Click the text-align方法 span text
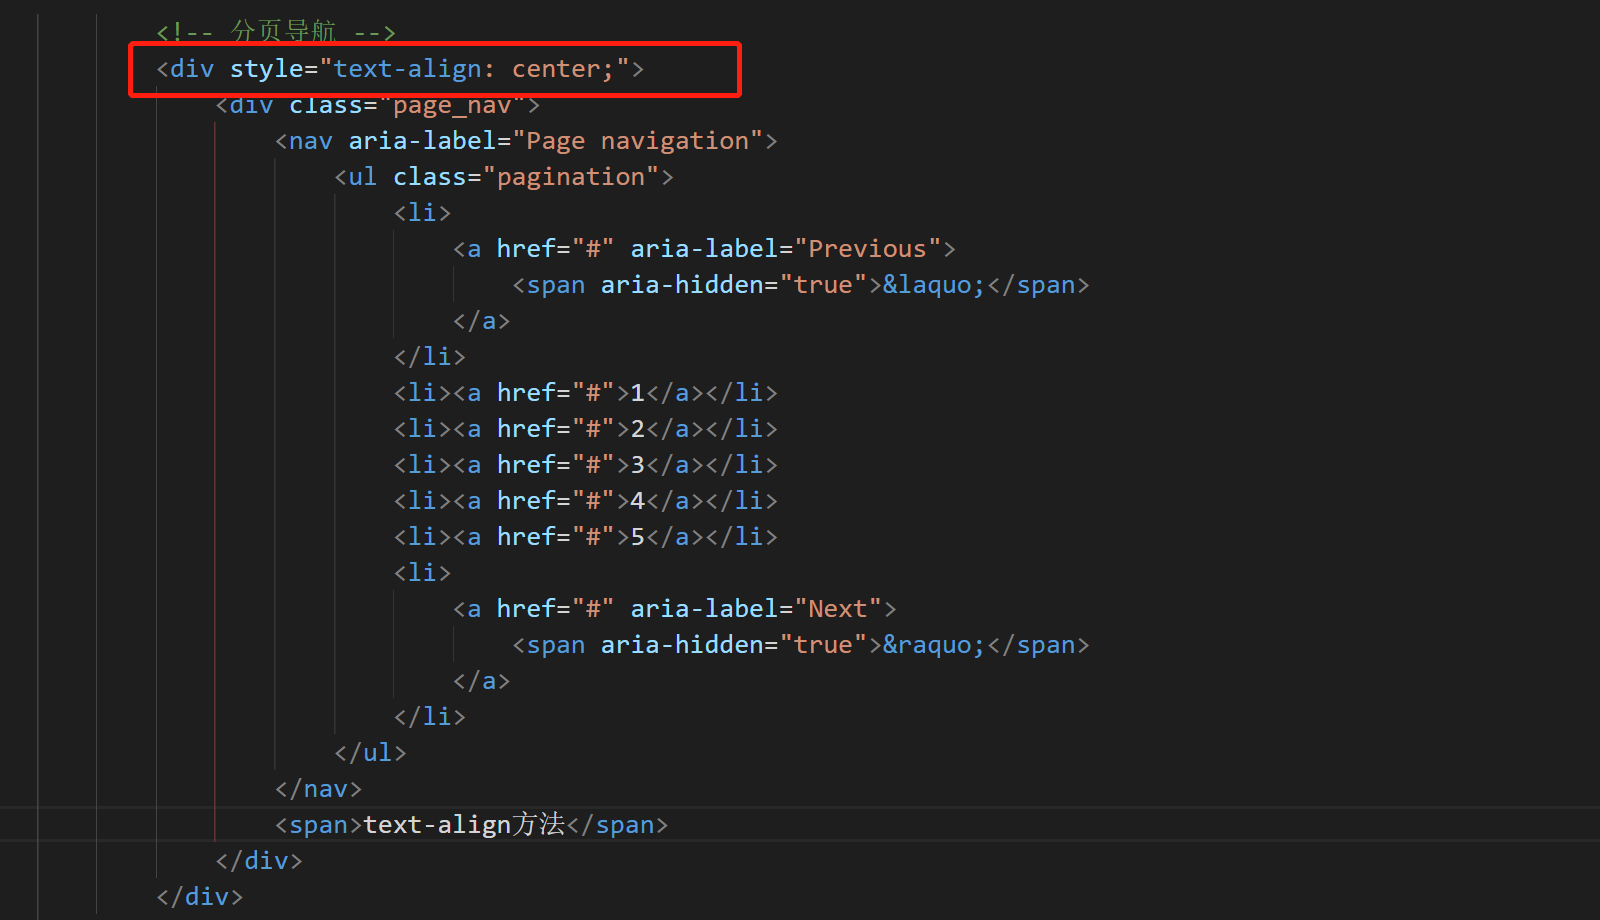The height and width of the screenshot is (920, 1600). (464, 825)
